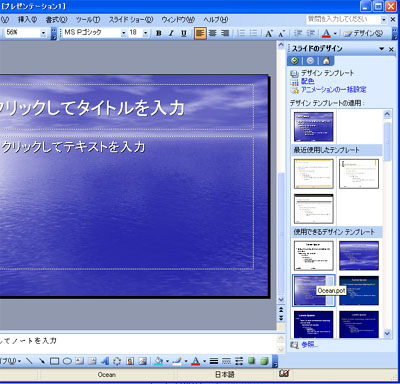Insert WordArt from drawing toolbar
This screenshot has height=384, width=400.
point(105,361)
